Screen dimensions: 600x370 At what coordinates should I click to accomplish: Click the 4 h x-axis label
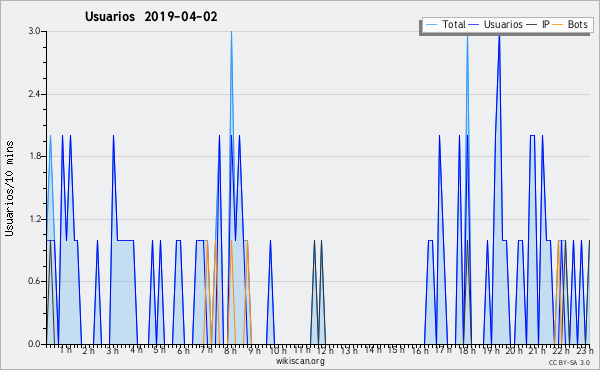point(136,350)
